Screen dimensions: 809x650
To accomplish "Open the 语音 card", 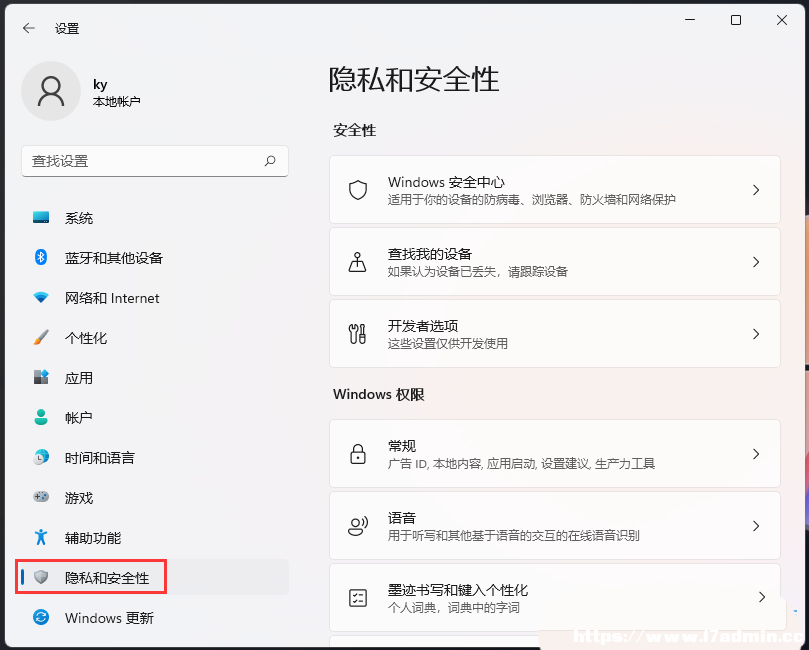I will (x=555, y=526).
